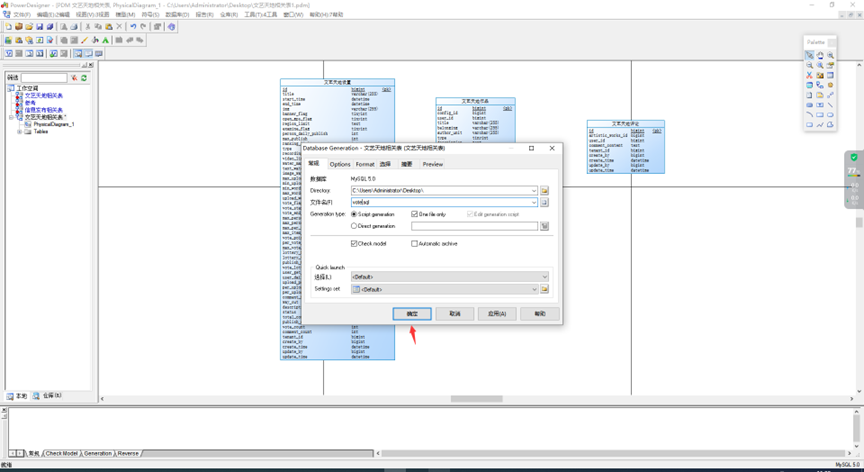Image resolution: width=864 pixels, height=472 pixels.
Task: Open the file name dropdown arrow
Action: (533, 202)
